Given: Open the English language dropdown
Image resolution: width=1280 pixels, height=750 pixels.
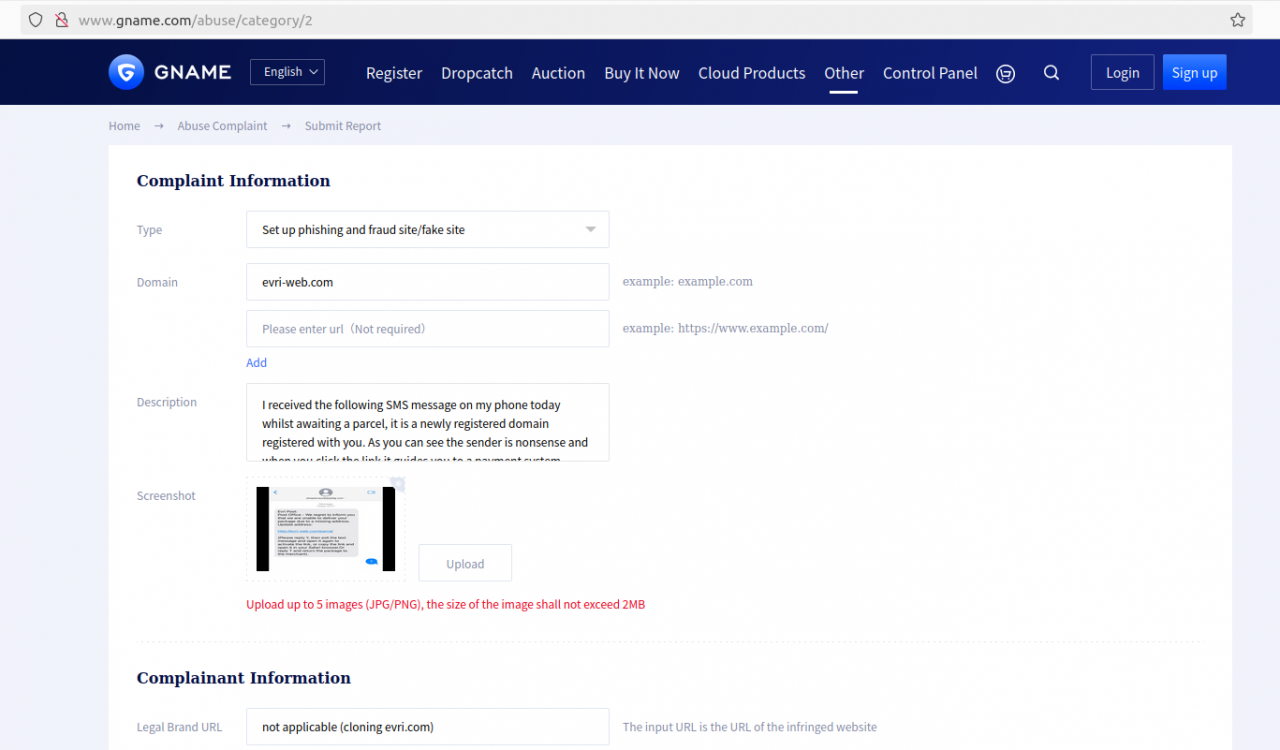Looking at the screenshot, I should pos(287,72).
